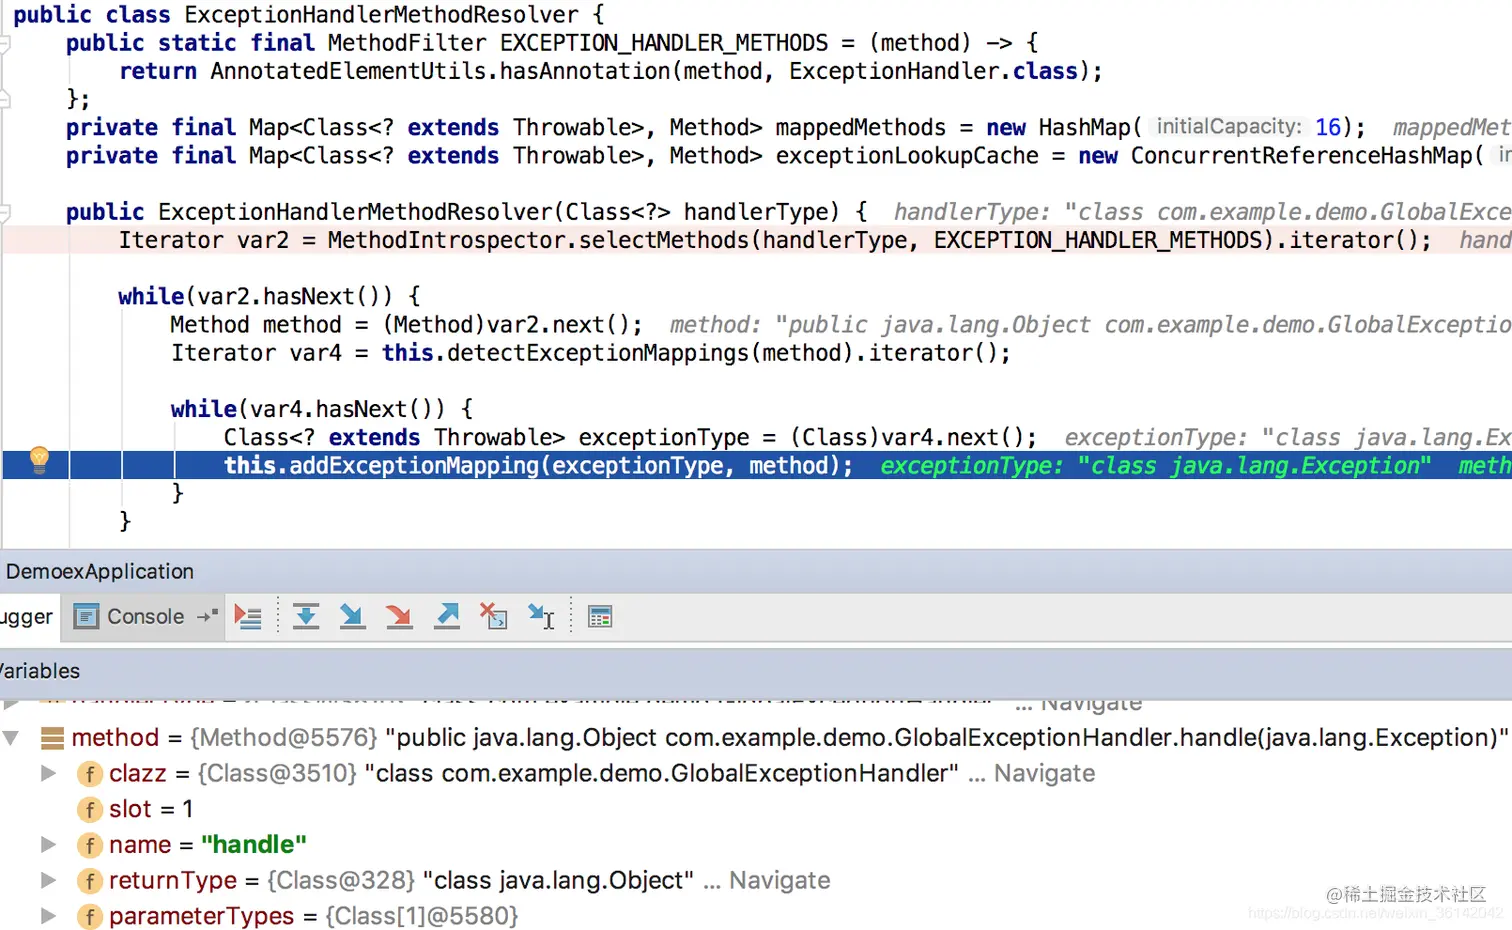Click the blue Step Into icon

[352, 617]
